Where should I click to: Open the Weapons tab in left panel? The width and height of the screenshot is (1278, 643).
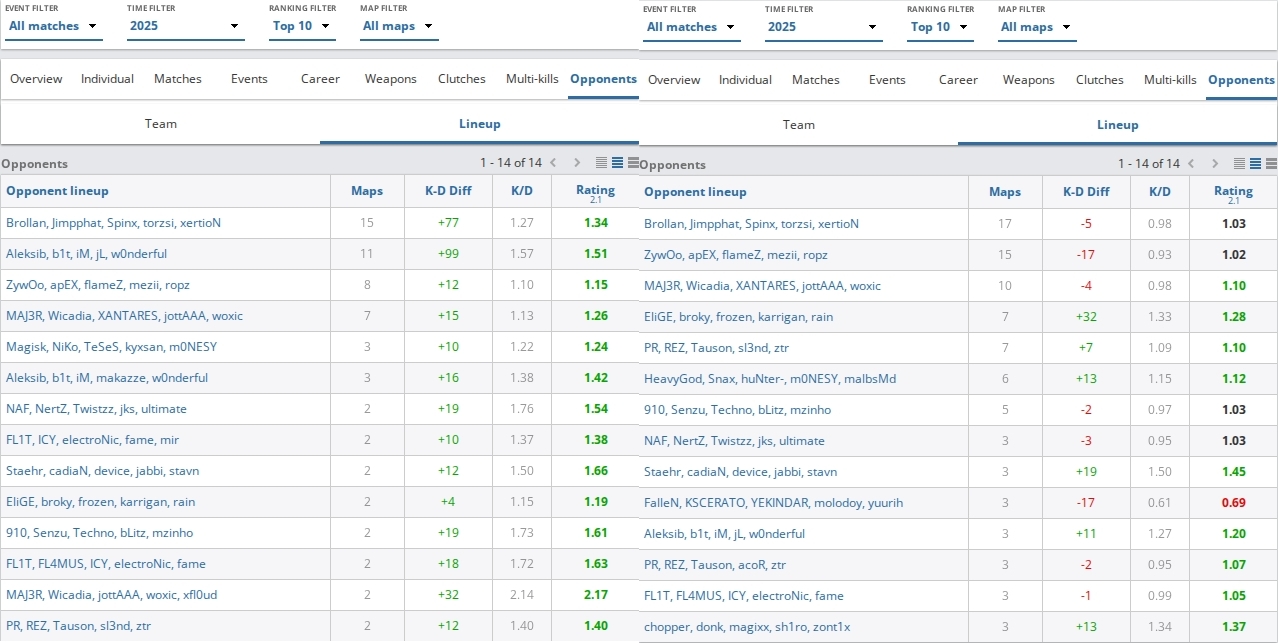click(391, 79)
